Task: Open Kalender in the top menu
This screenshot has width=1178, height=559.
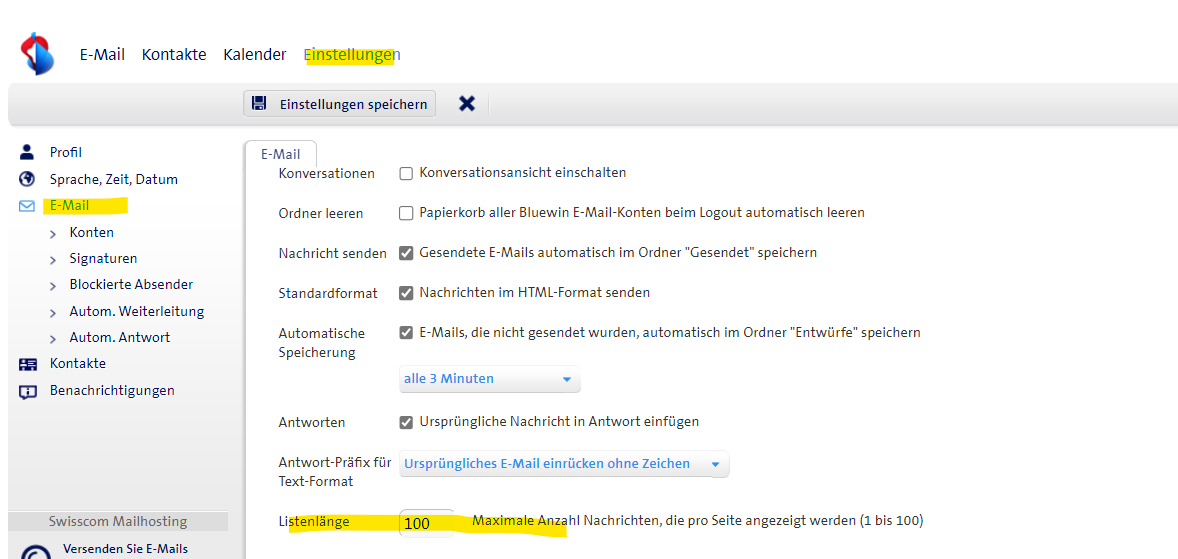Action: pos(255,55)
